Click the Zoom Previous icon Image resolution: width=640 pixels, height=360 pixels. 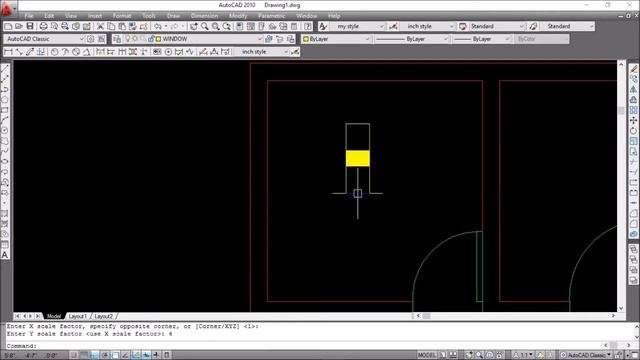point(227,27)
